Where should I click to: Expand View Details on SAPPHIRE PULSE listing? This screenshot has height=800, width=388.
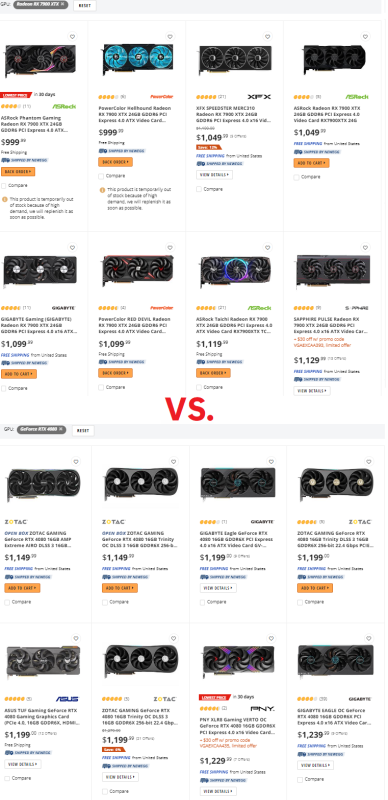311,391
